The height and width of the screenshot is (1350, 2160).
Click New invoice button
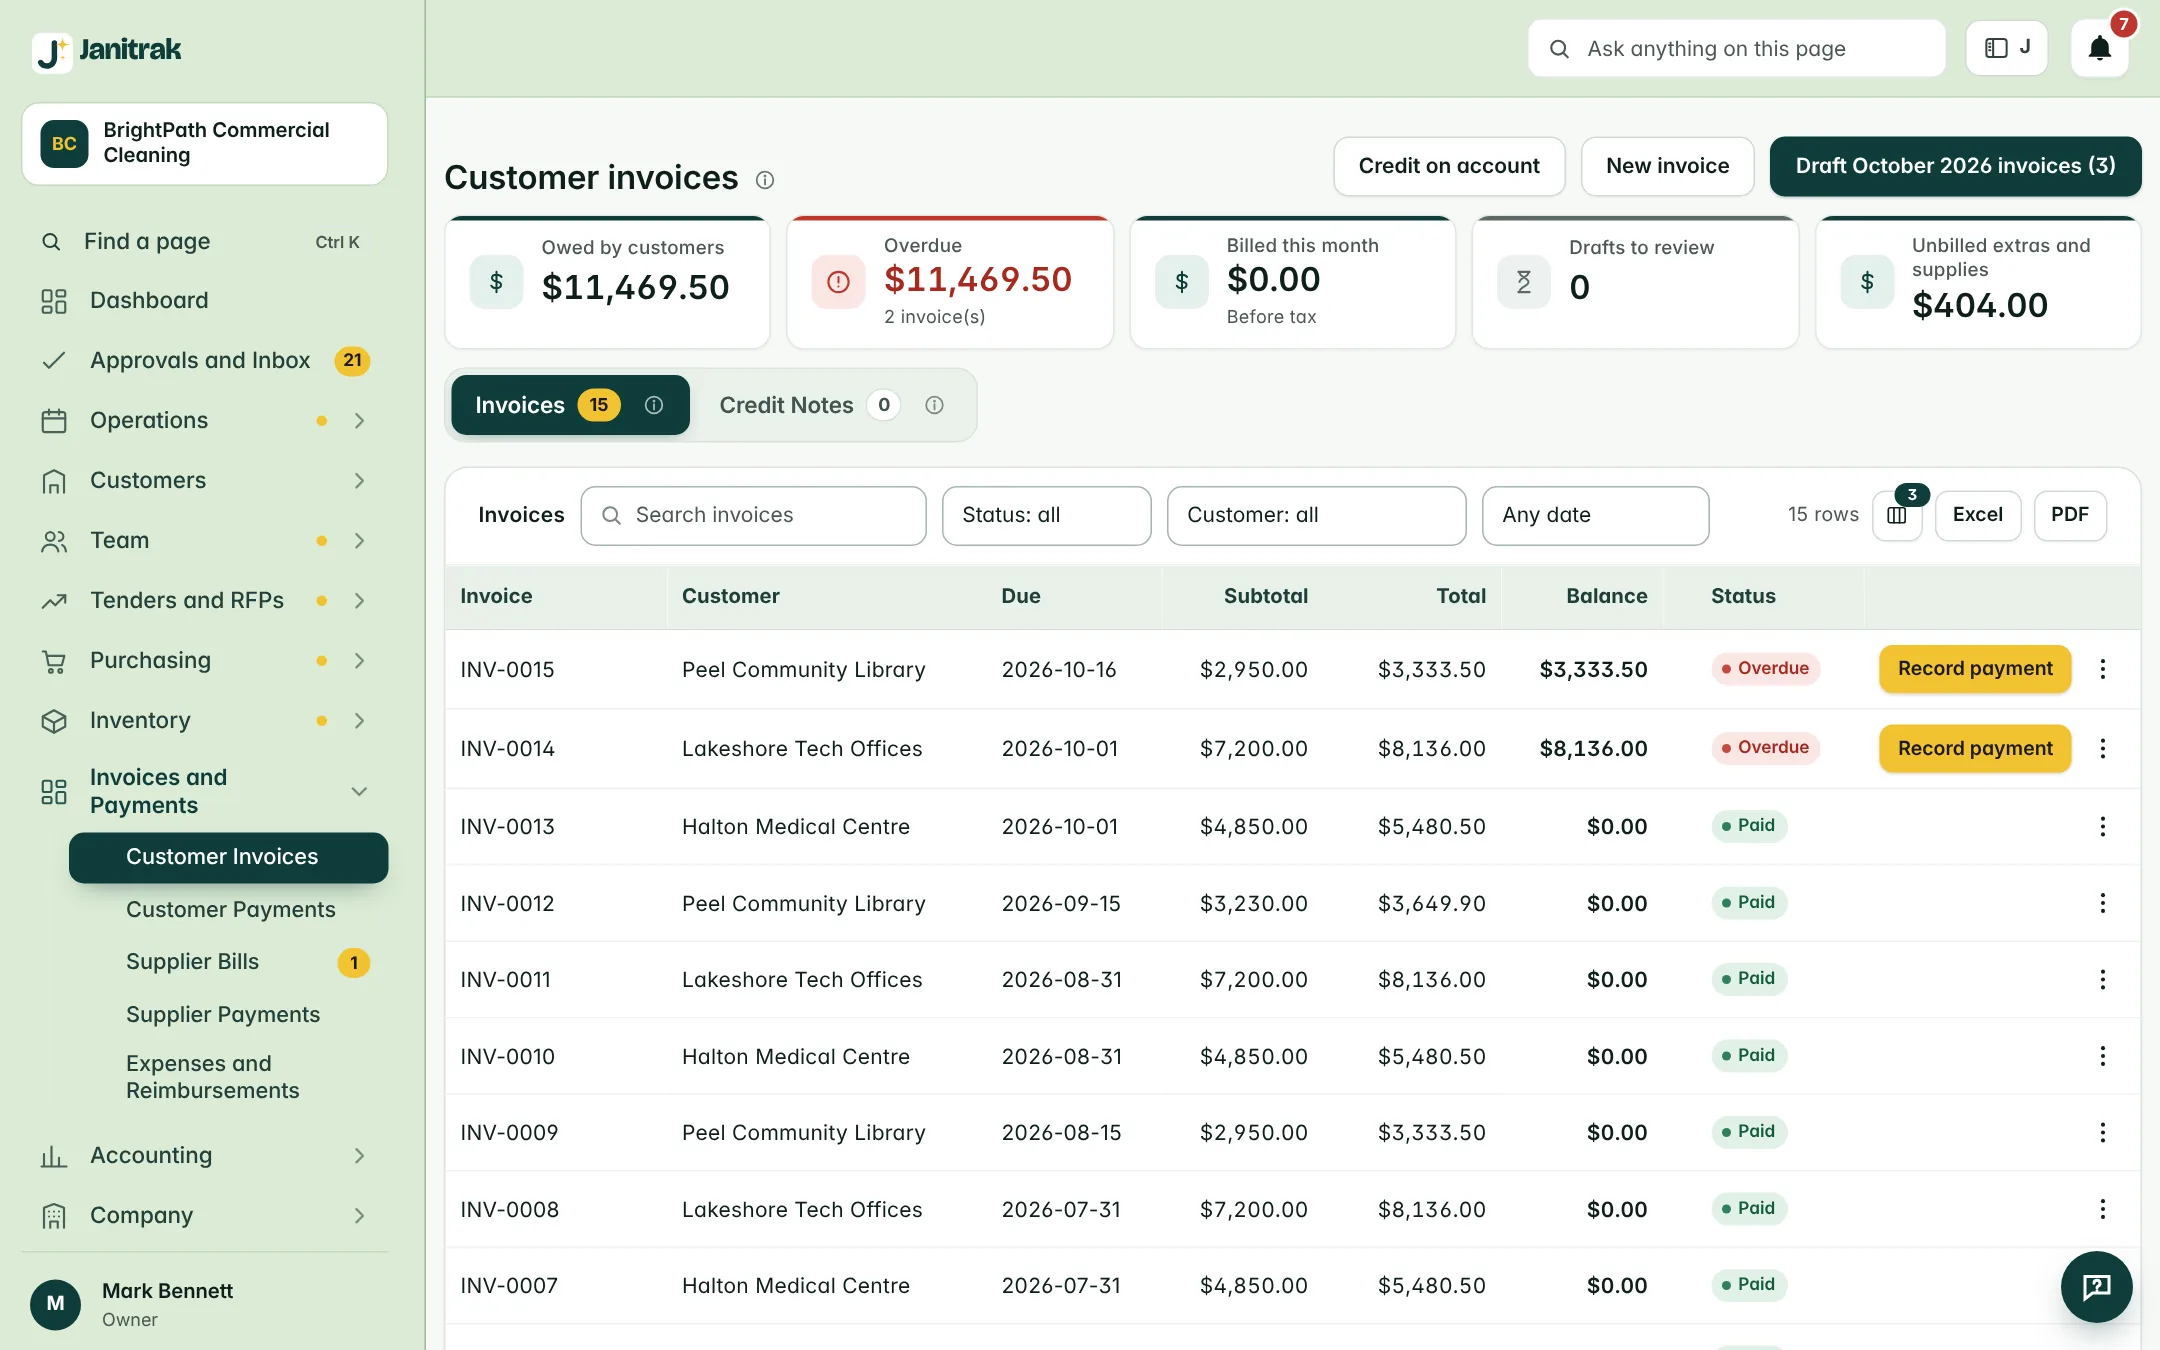[x=1667, y=166]
